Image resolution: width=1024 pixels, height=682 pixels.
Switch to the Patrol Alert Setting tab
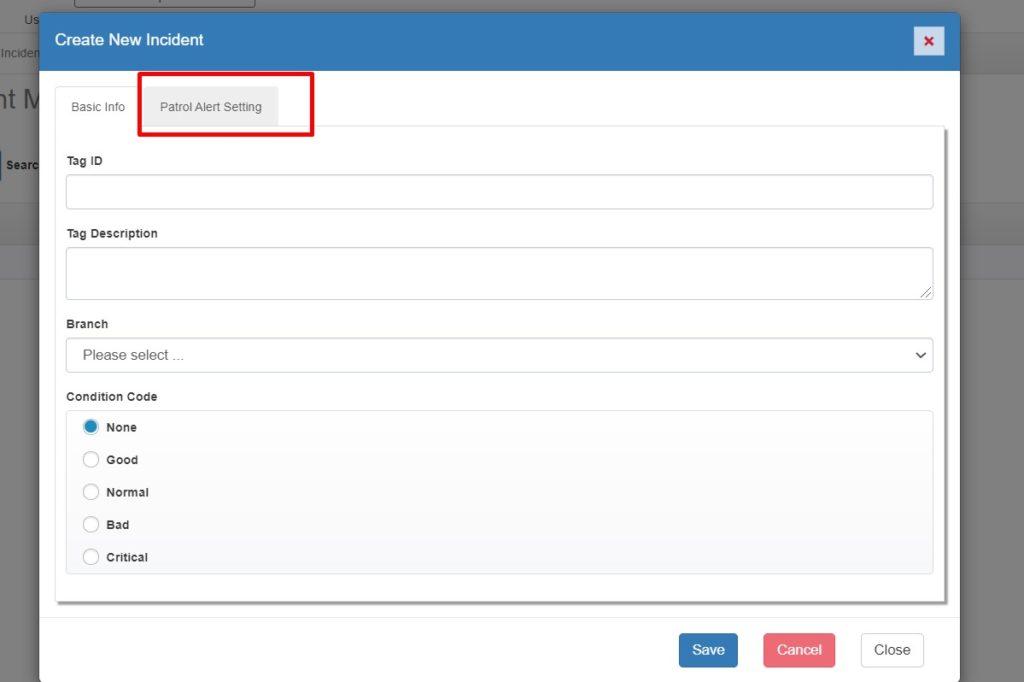pos(211,107)
